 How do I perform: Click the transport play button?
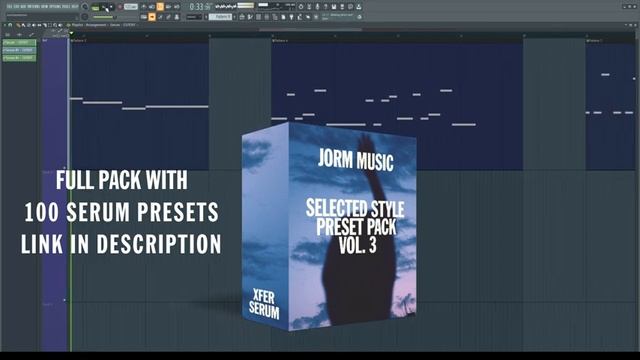104,7
